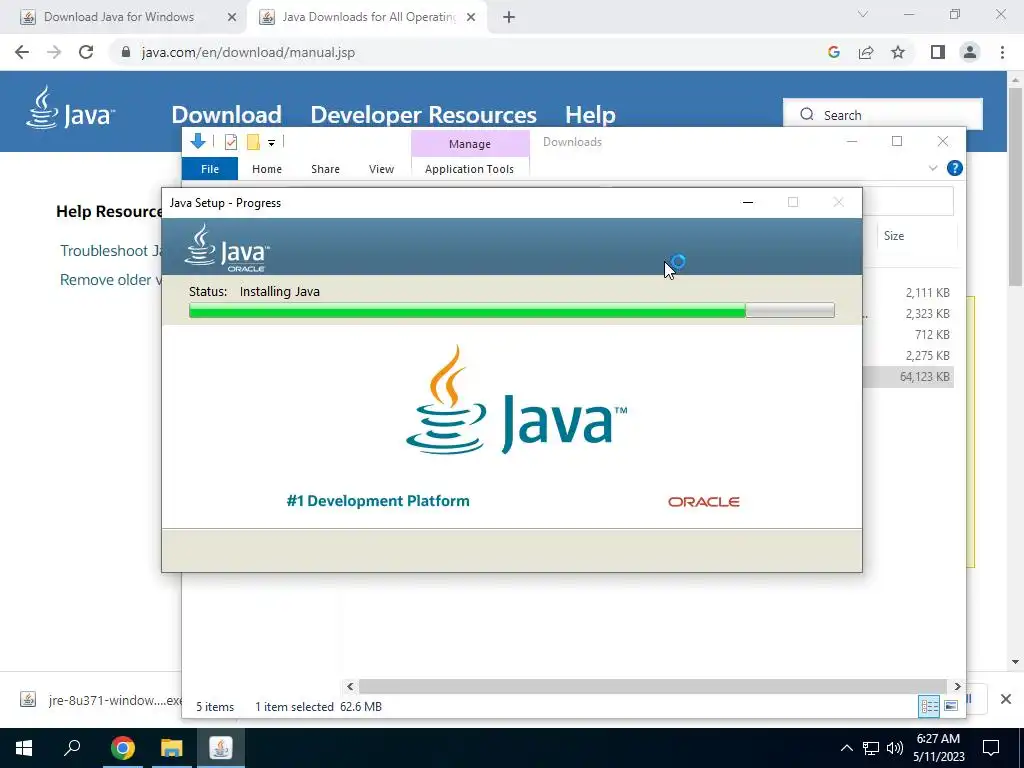Go back using the Chrome back arrow
This screenshot has height=768, width=1024.
point(22,52)
